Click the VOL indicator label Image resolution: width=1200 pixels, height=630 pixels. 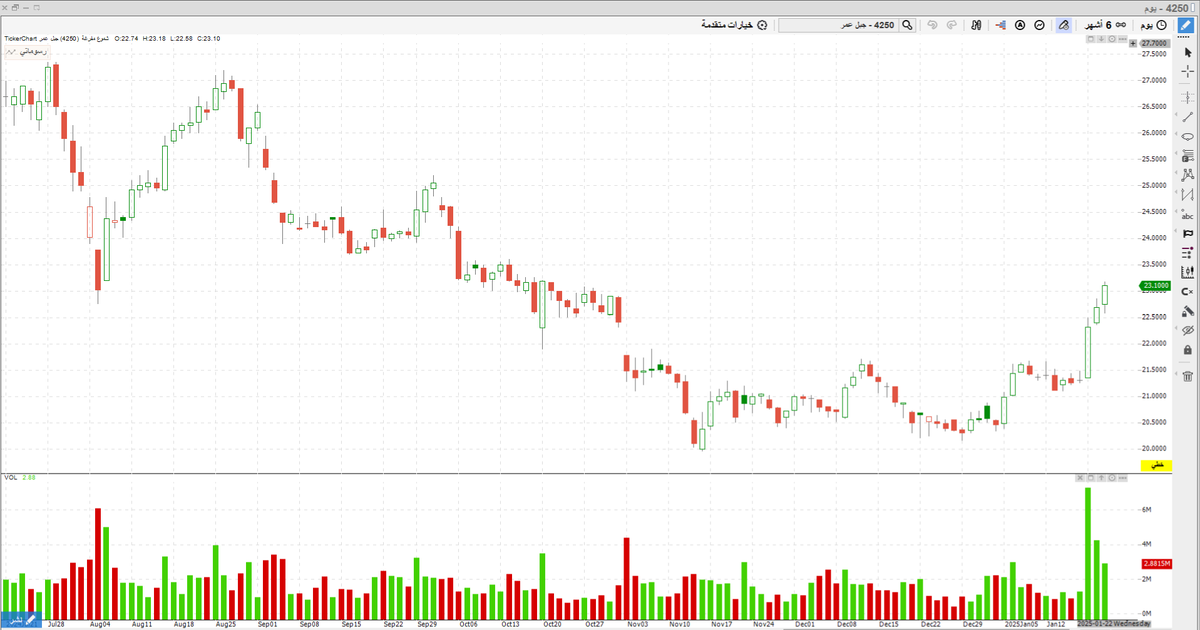(x=12, y=479)
